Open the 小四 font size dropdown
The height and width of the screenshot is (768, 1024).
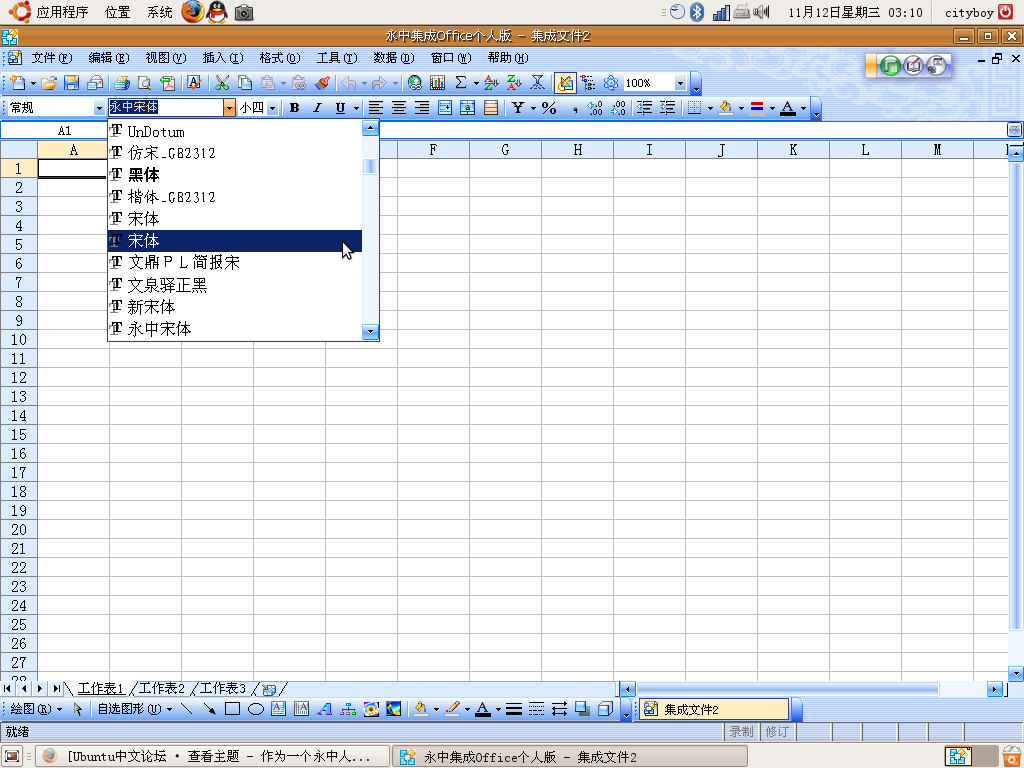[x=272, y=108]
